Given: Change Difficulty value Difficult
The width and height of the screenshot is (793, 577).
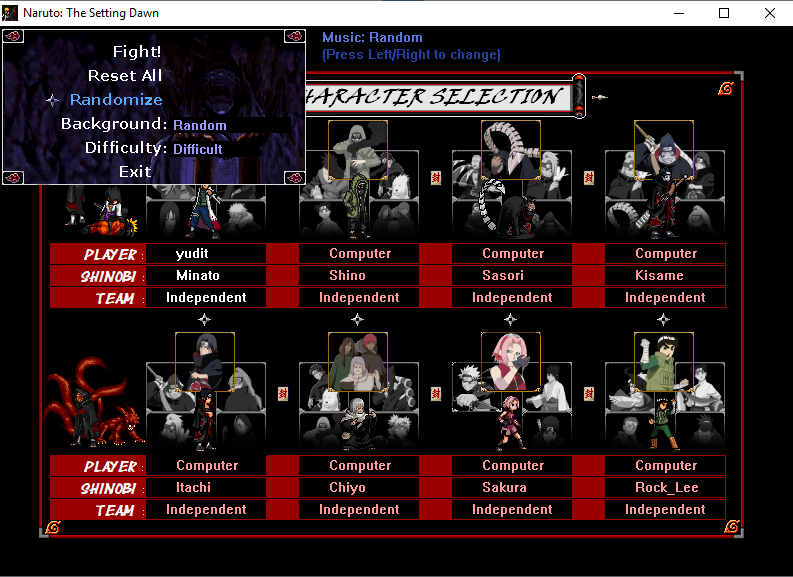Looking at the screenshot, I should 198,149.
